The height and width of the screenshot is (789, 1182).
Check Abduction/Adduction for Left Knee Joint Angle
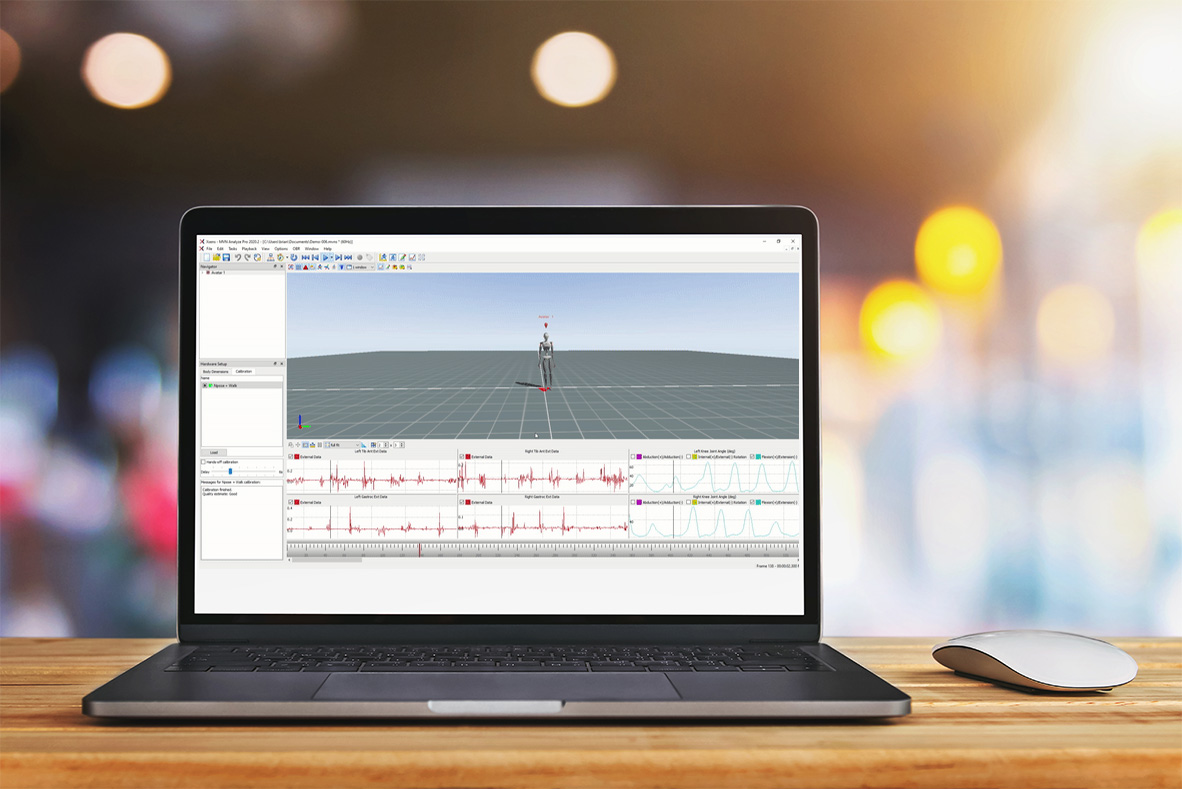click(x=633, y=457)
